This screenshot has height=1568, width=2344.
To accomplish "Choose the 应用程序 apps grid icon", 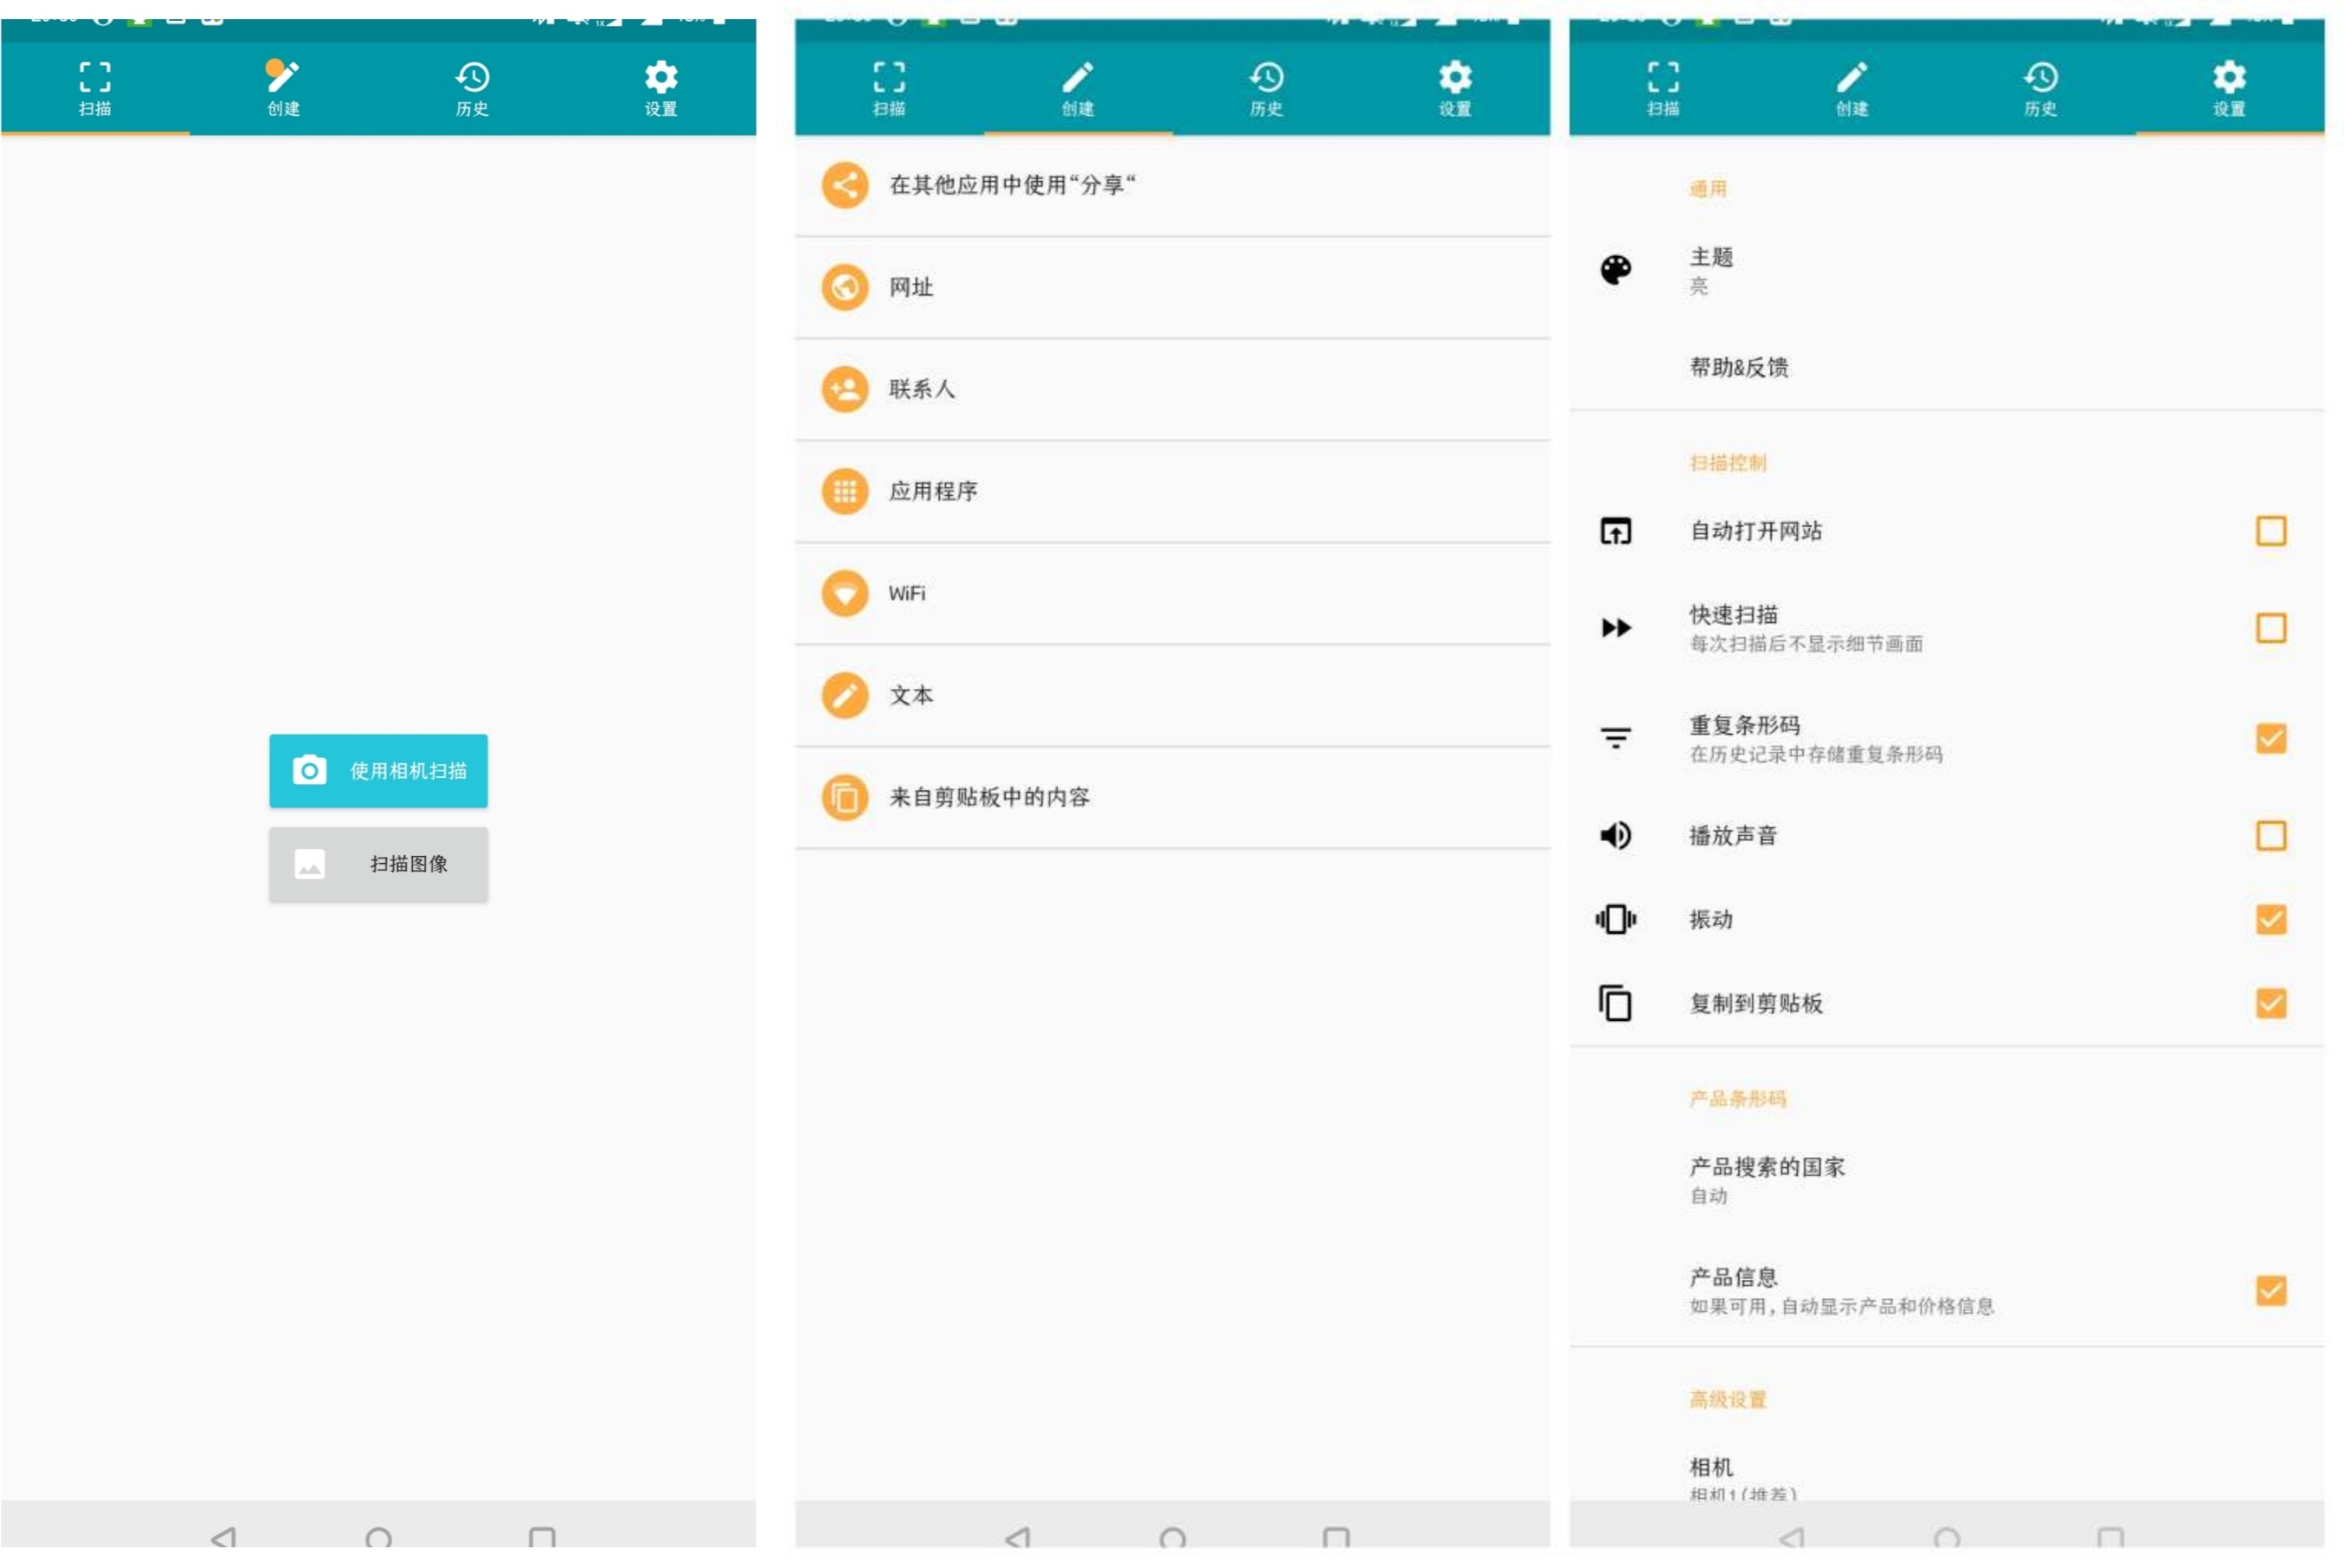I will pyautogui.click(x=845, y=491).
